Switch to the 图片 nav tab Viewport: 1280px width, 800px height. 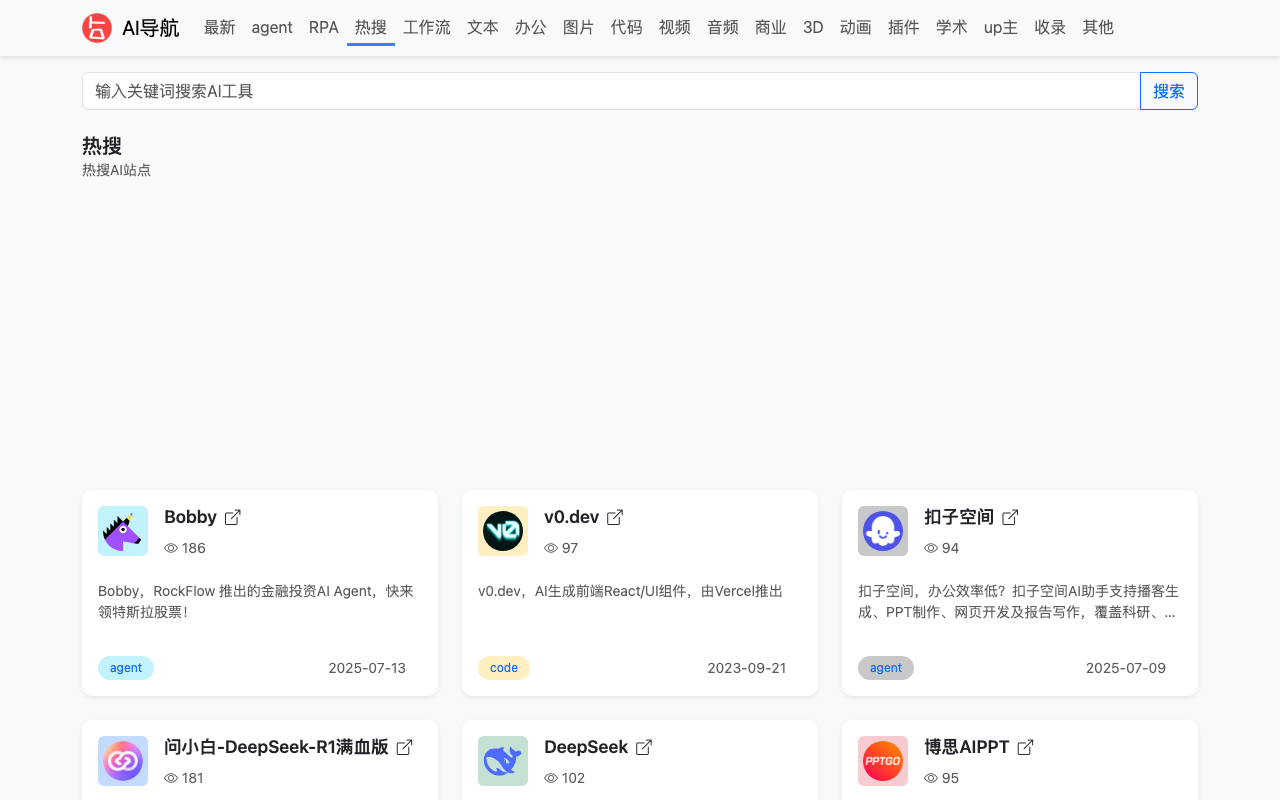579,28
